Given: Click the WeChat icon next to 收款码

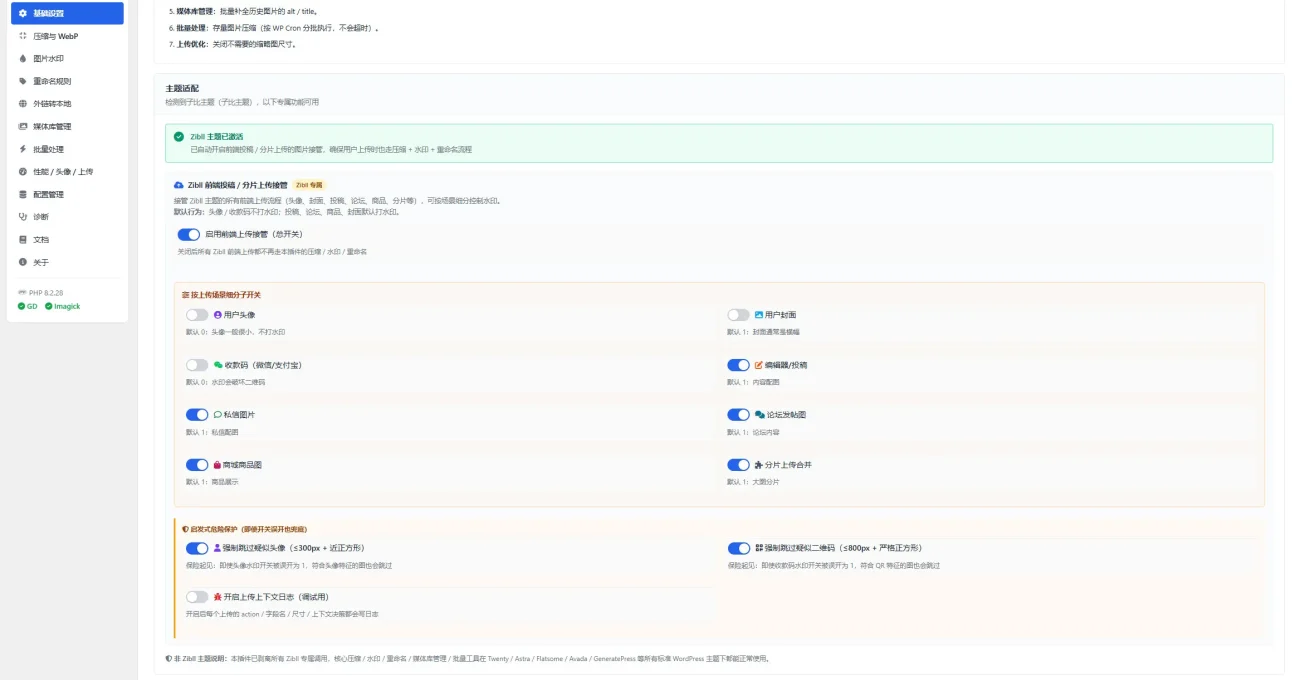Looking at the screenshot, I should click(218, 365).
